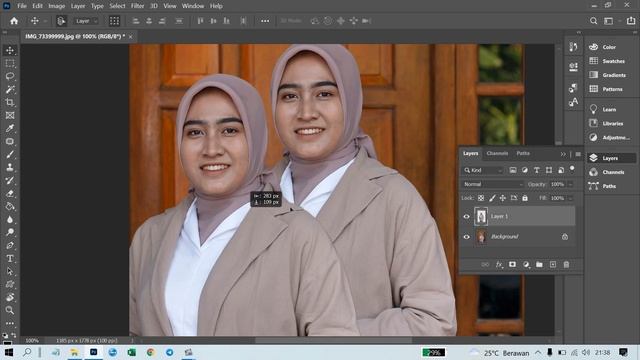Select the Magic Wand tool
Image resolution: width=640 pixels, height=360 pixels.
click(10, 89)
